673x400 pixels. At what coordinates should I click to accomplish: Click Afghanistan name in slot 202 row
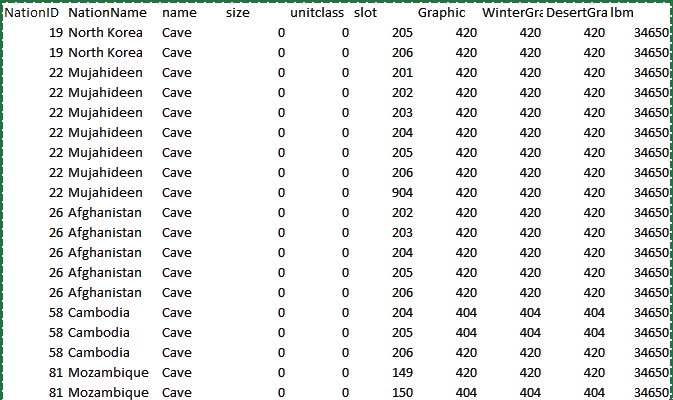tap(105, 212)
